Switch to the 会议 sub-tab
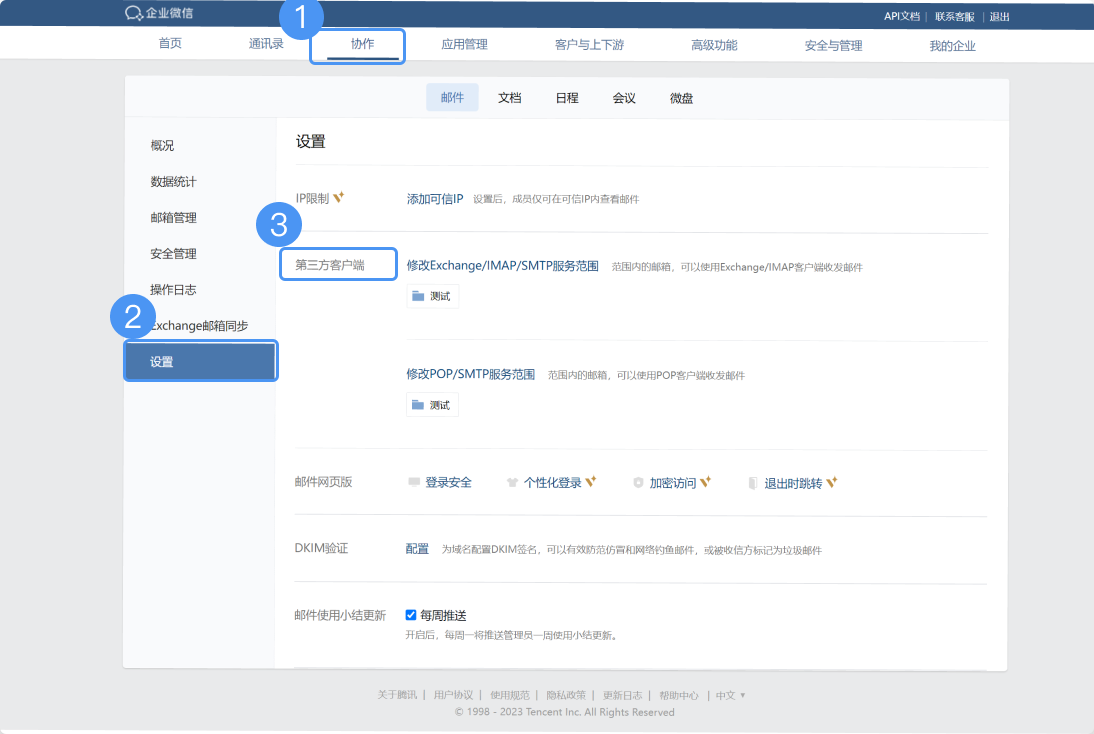Image resolution: width=1094 pixels, height=734 pixels. tap(624, 98)
